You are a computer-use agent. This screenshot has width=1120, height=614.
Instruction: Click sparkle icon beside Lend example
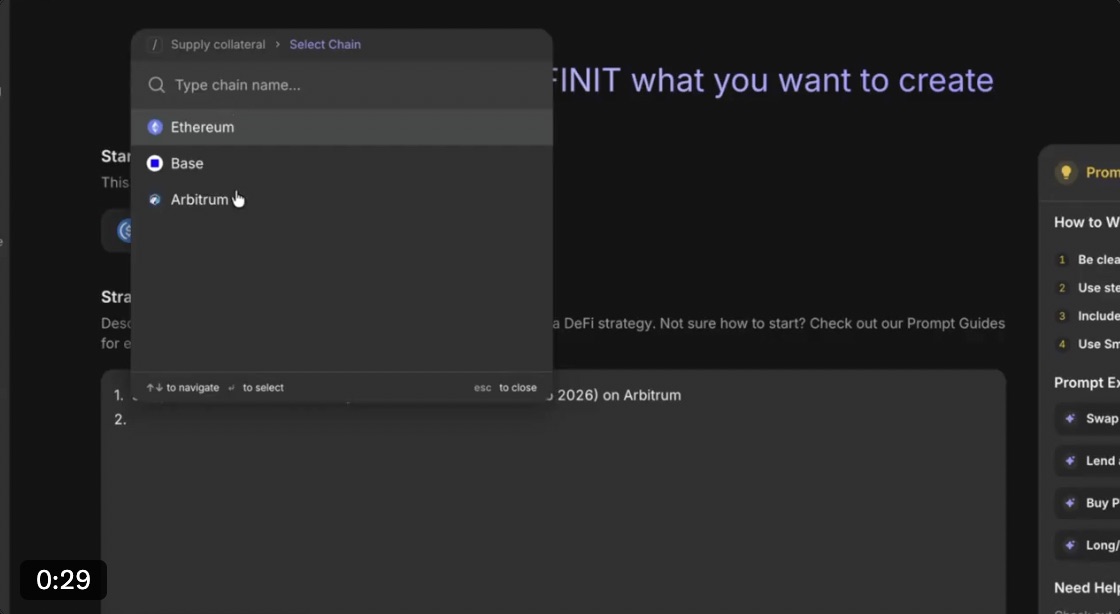point(1070,460)
